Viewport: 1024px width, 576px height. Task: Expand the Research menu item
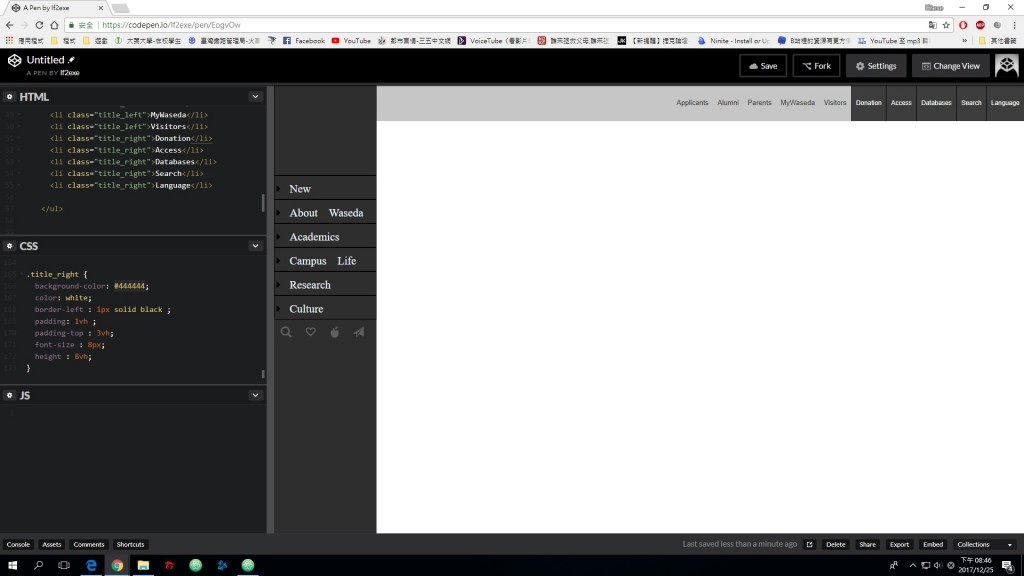click(325, 285)
